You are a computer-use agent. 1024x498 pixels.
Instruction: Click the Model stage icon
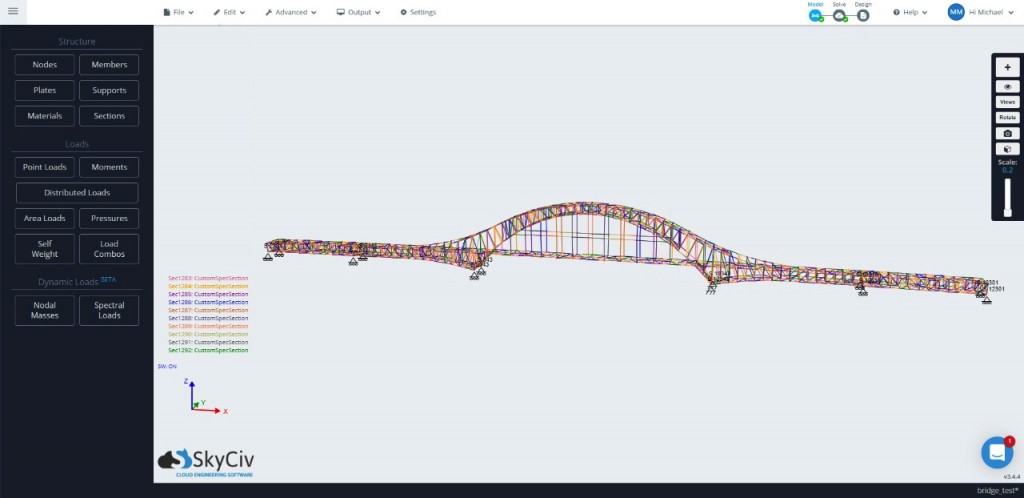coord(815,15)
